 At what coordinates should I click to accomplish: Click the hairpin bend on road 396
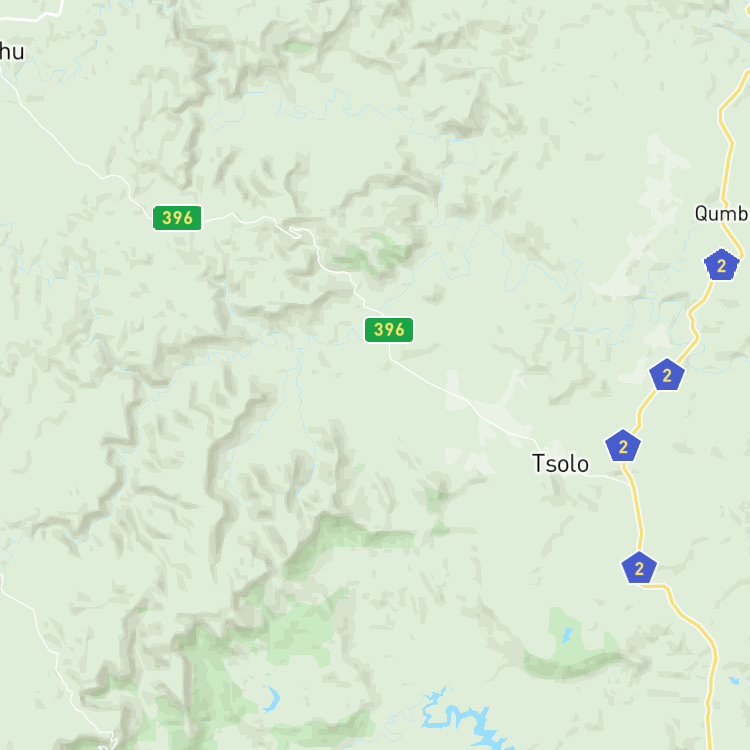[x=296, y=232]
